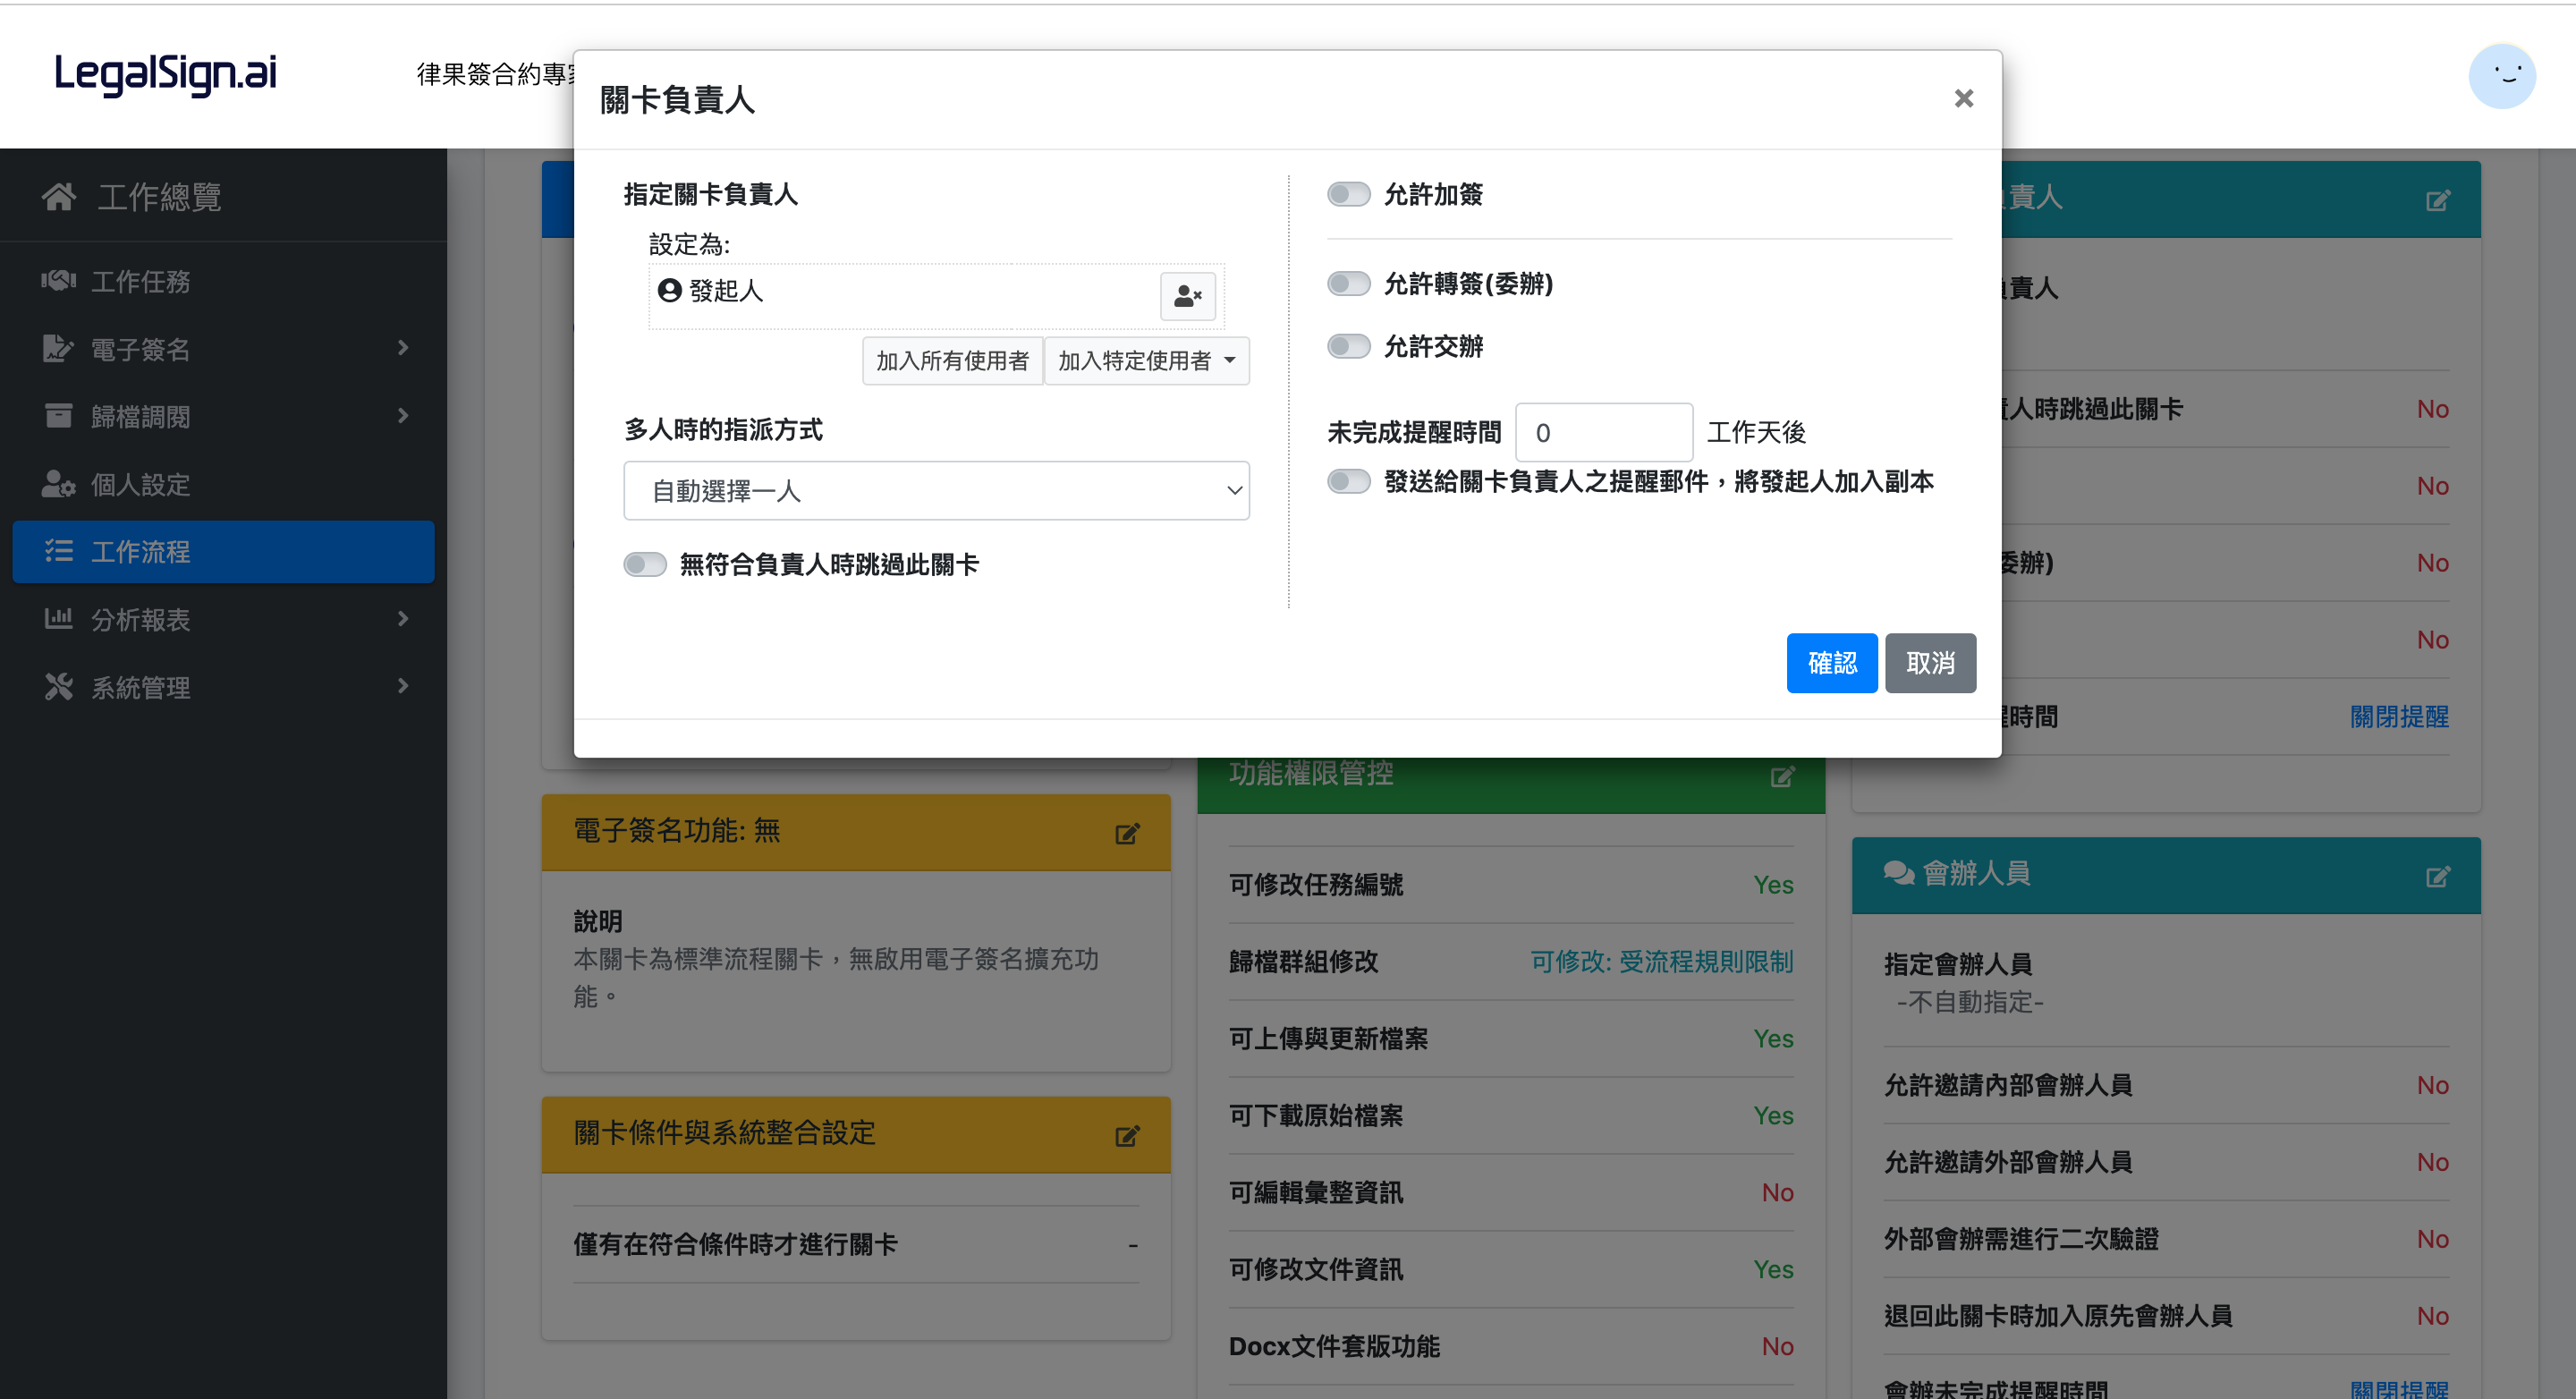Click 退回此關卡時加入原先會辦人員 row text
Image resolution: width=2576 pixels, height=1399 pixels.
click(x=2057, y=1315)
